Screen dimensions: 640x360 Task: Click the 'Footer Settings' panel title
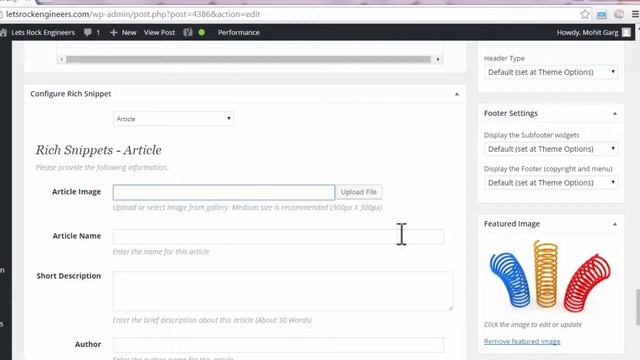pos(511,113)
